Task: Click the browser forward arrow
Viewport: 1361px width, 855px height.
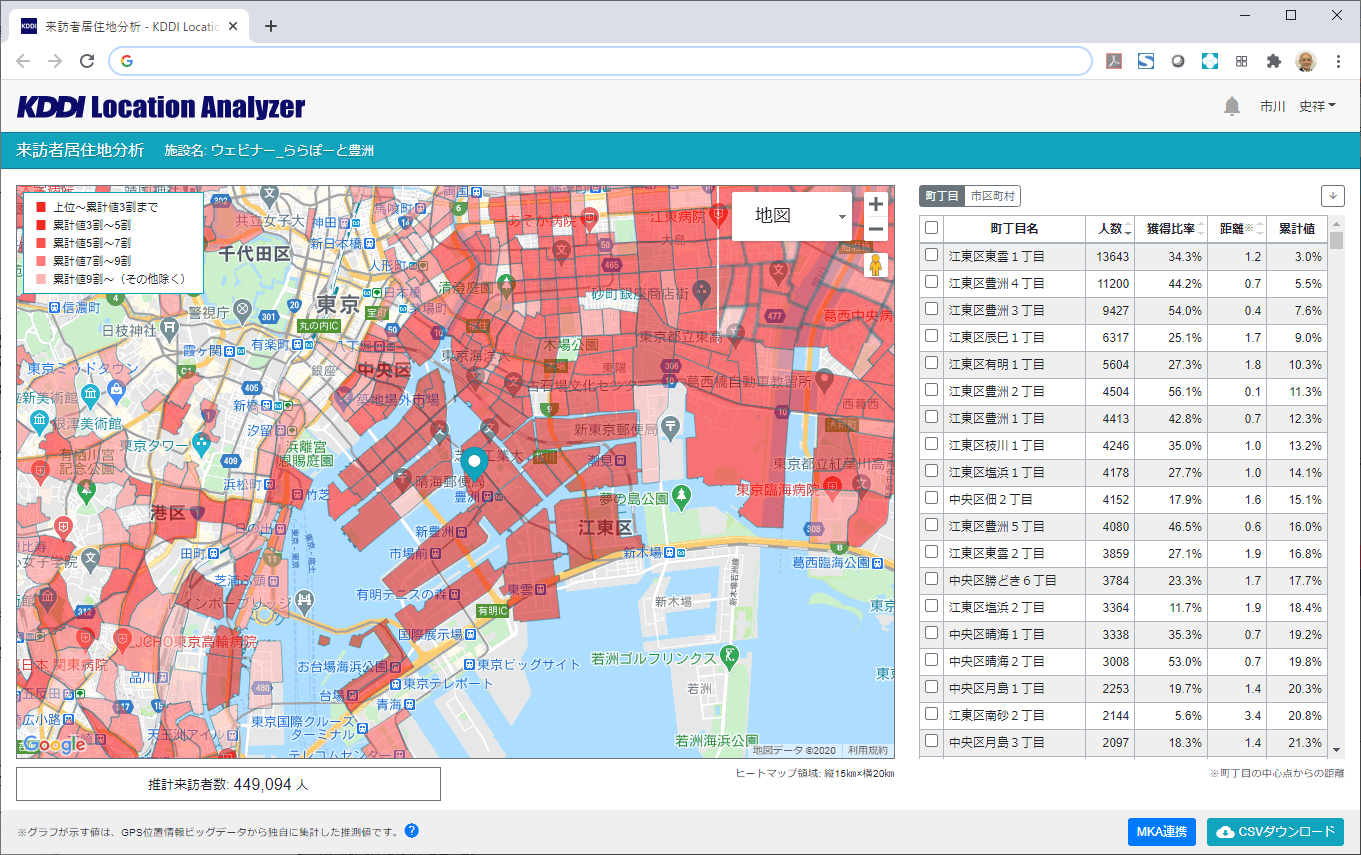Action: [55, 61]
